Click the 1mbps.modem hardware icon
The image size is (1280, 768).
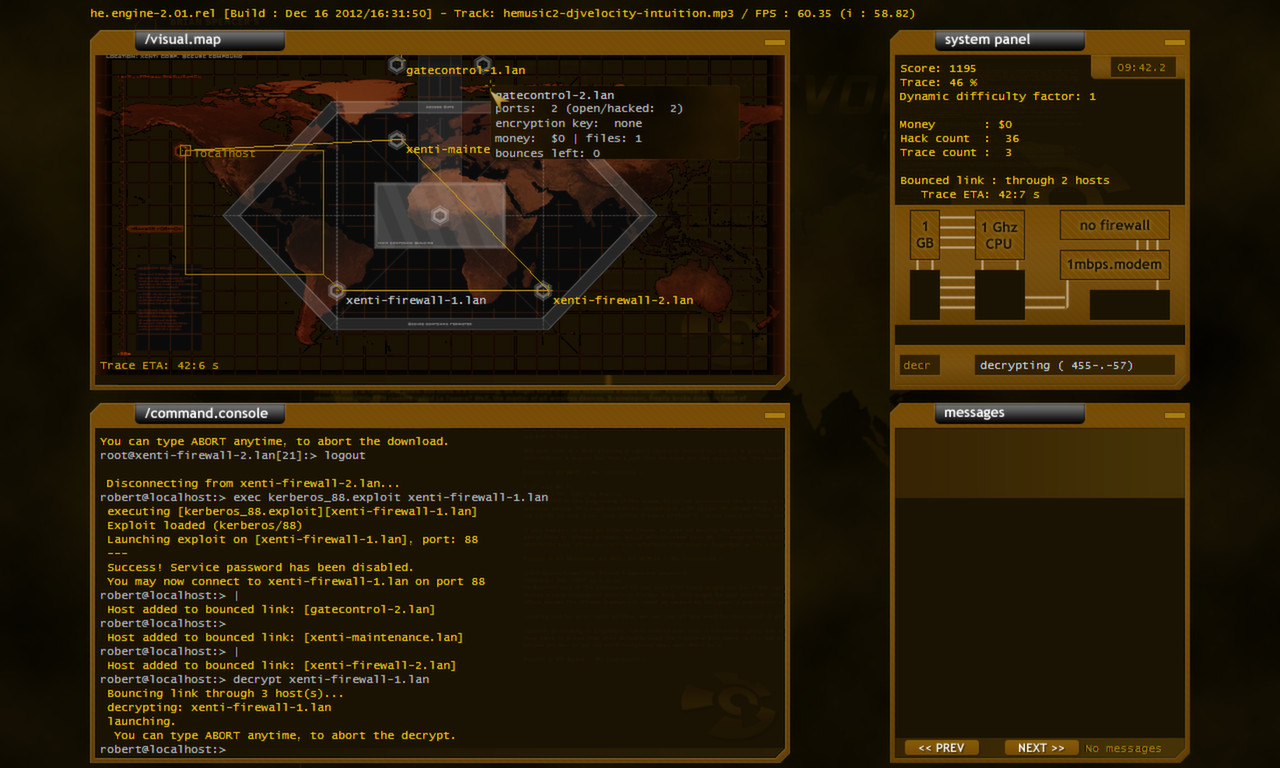[x=1114, y=264]
